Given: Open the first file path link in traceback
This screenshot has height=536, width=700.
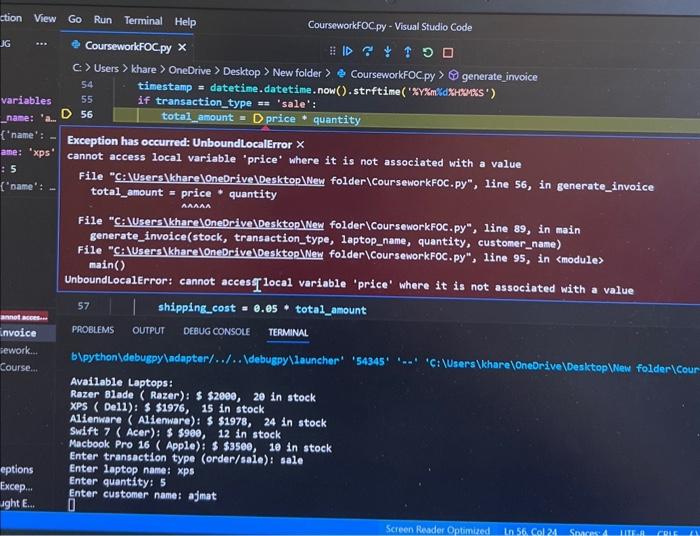Looking at the screenshot, I should click(x=219, y=178).
